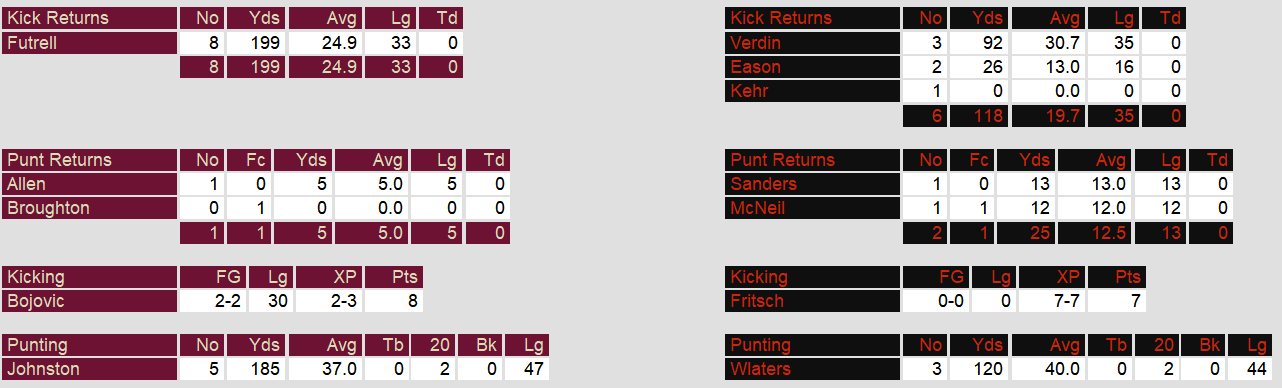1282x388 pixels.
Task: Click the Eason player row
Action: pos(813,67)
